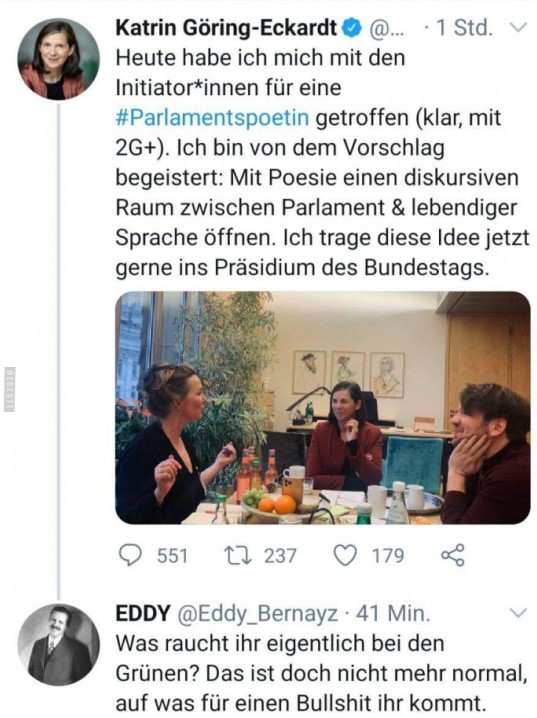
Task: Open the #Parlamentspoetin hashtag link
Action: click(x=212, y=118)
